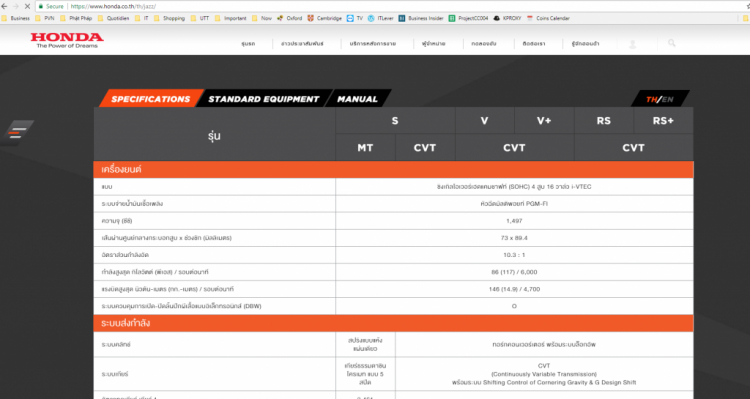Click the 1,497 displacement value
Viewport: 750px width, 399px height.
click(514, 221)
